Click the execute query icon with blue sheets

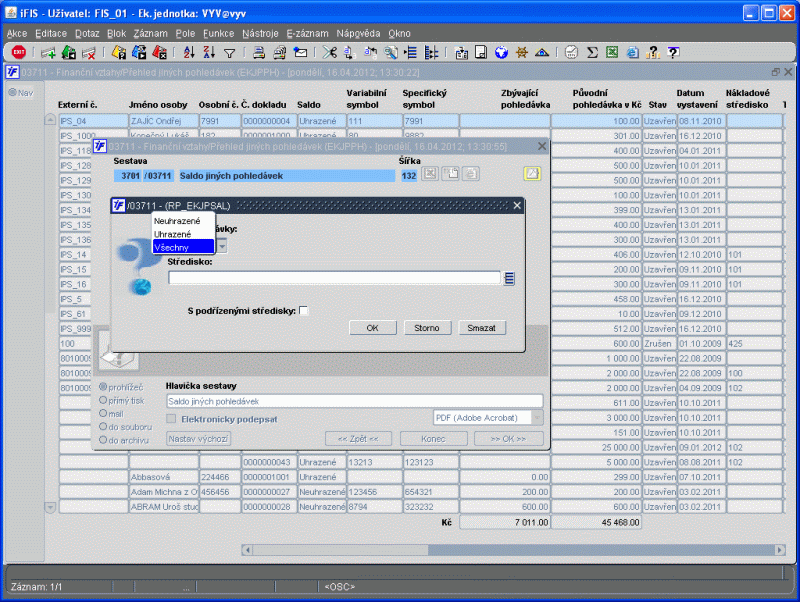tap(139, 52)
